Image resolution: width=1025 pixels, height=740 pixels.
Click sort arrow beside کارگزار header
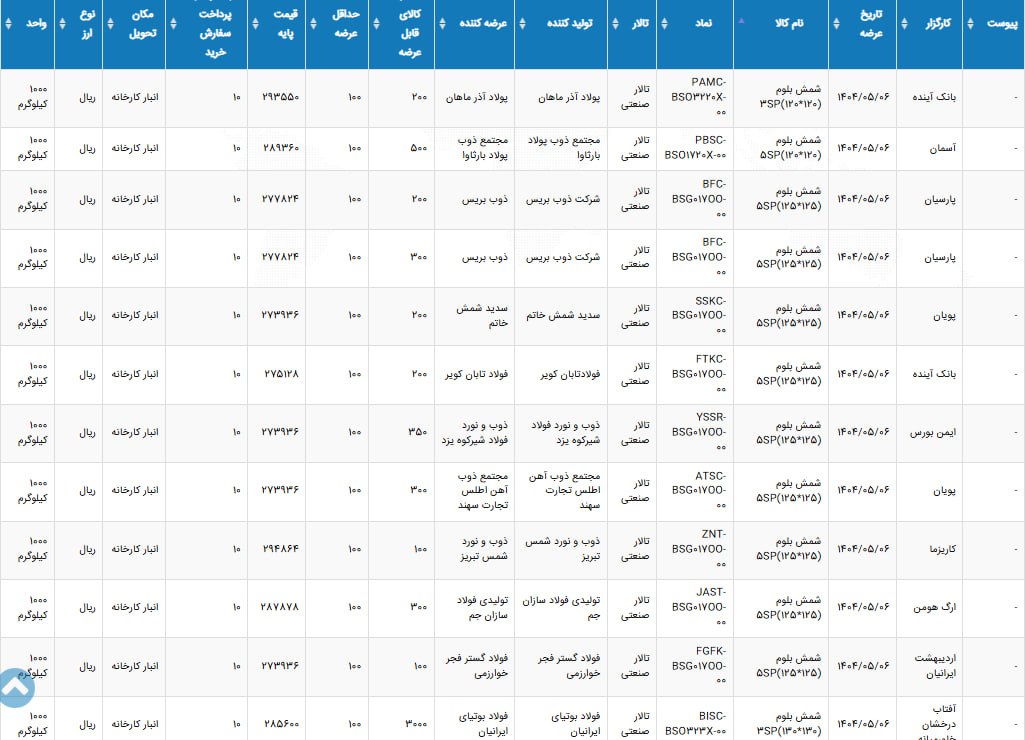click(x=903, y=22)
